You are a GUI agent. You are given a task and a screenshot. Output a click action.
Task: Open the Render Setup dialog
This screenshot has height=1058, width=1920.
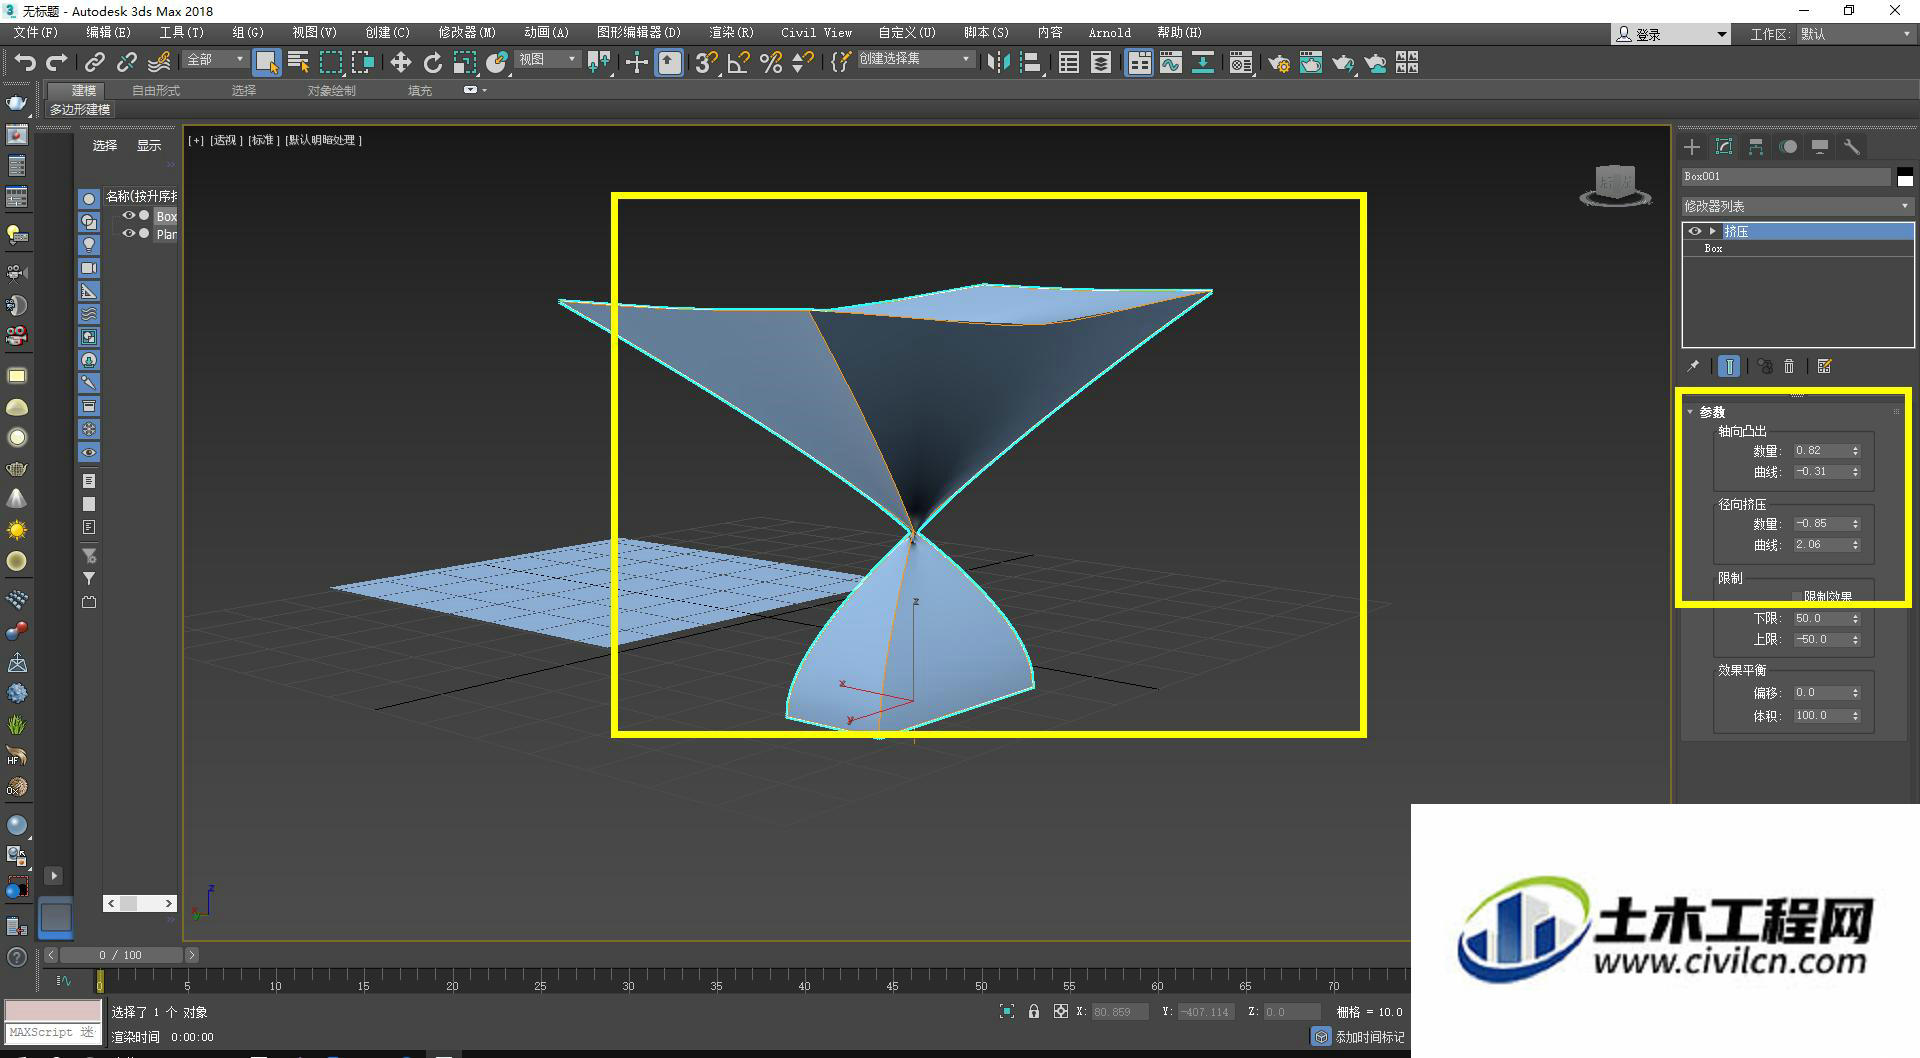(1279, 63)
